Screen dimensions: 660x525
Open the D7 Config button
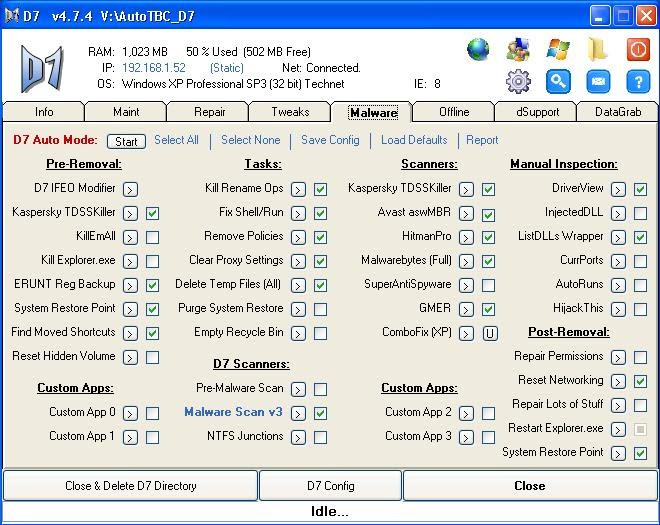[330, 486]
